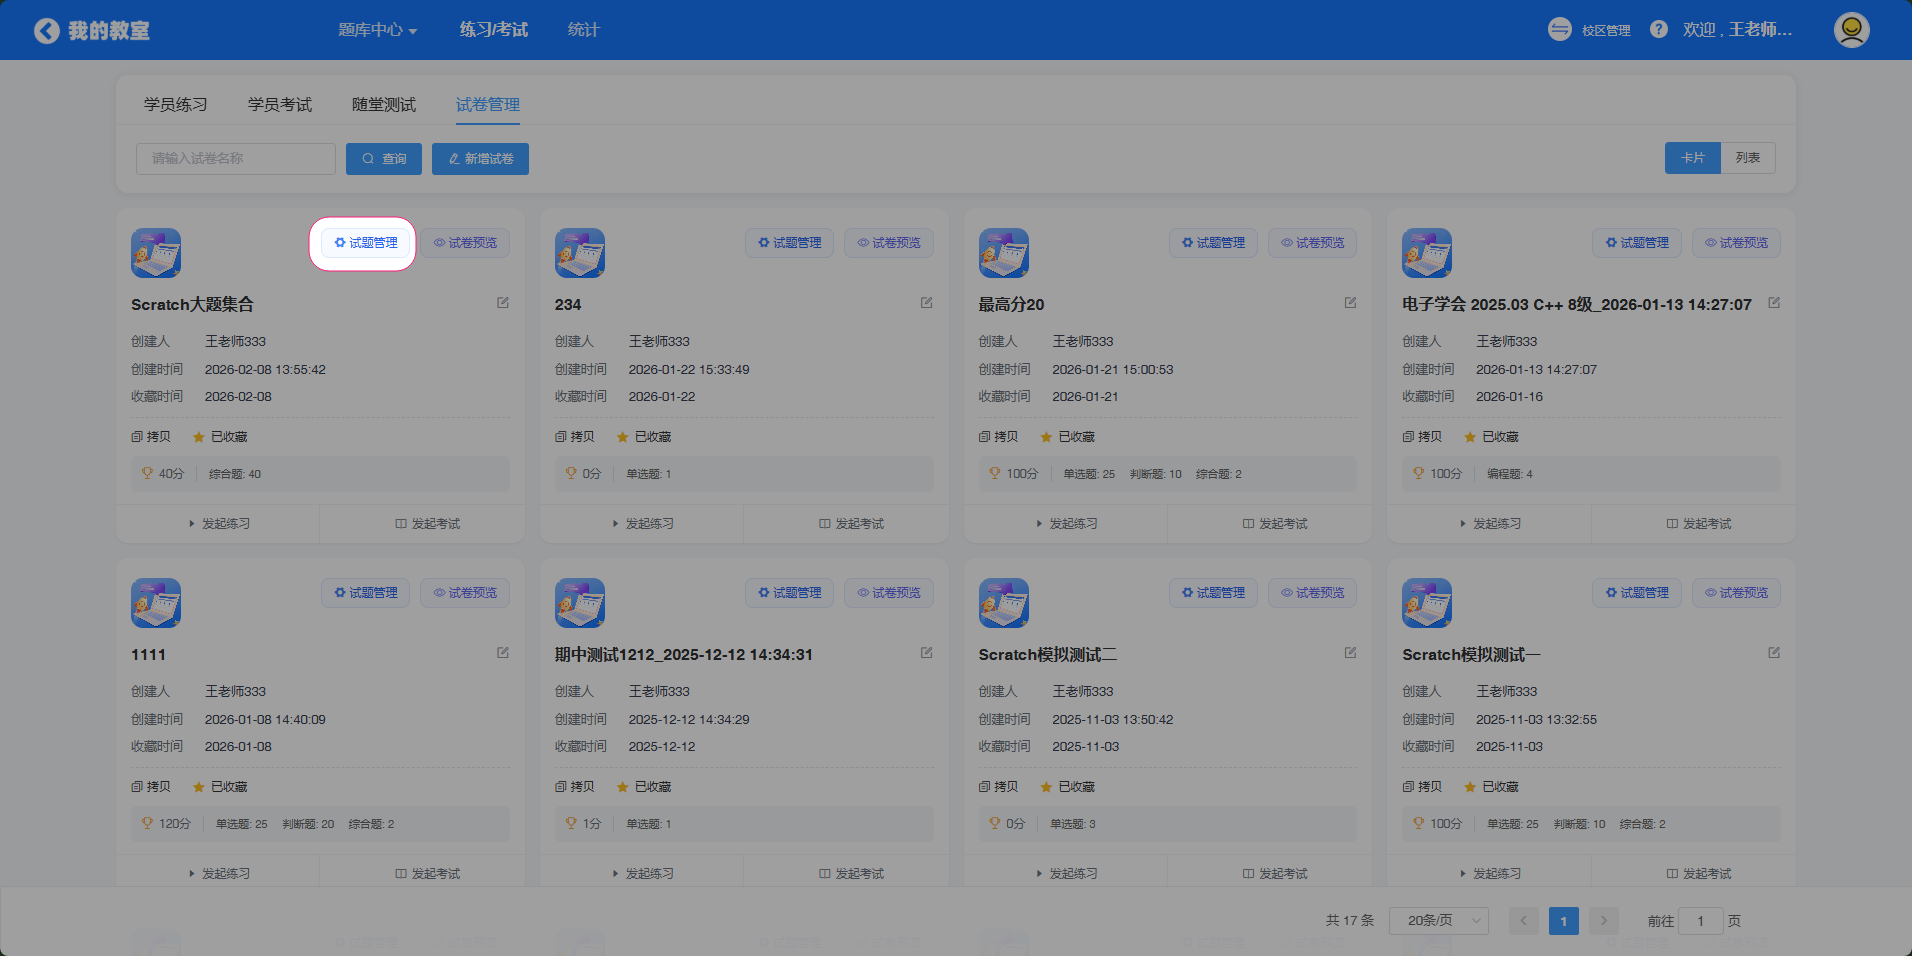The image size is (1912, 956).
Task: Open the help question mark icon
Action: click(x=1658, y=30)
